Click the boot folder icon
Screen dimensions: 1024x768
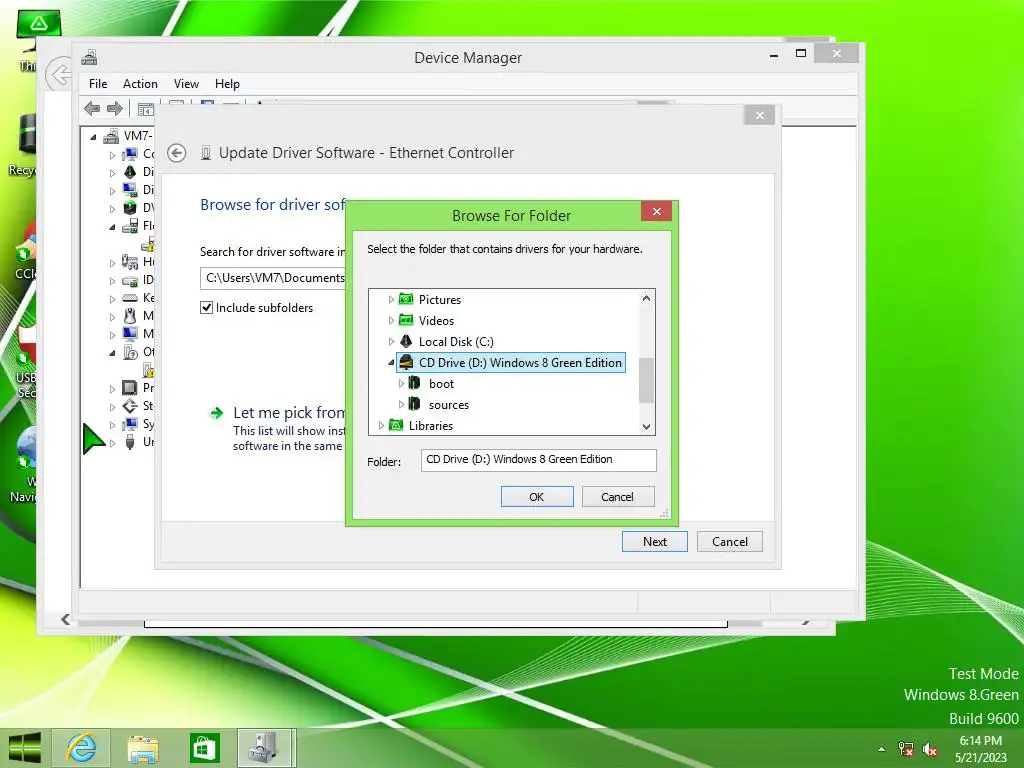[415, 383]
